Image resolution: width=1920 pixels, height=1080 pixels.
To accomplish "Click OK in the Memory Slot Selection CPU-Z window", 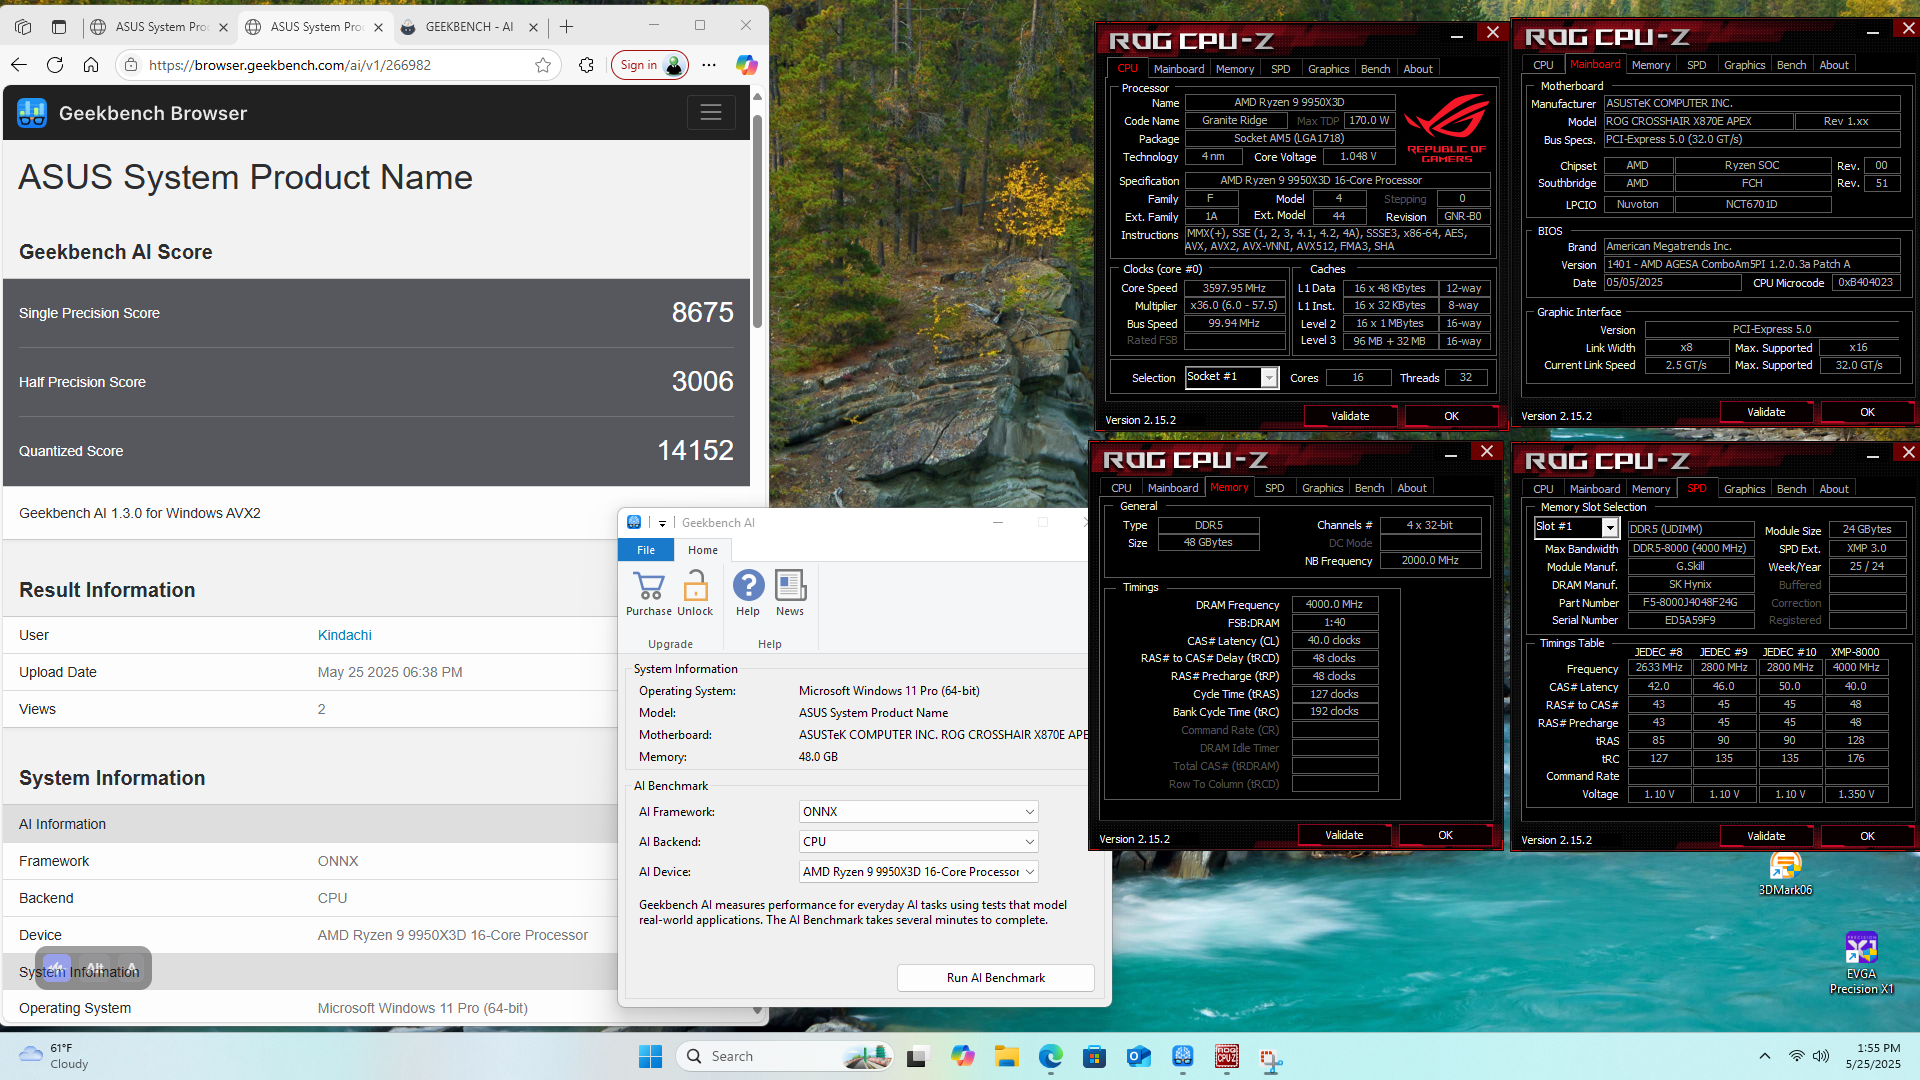I will [x=1867, y=836].
